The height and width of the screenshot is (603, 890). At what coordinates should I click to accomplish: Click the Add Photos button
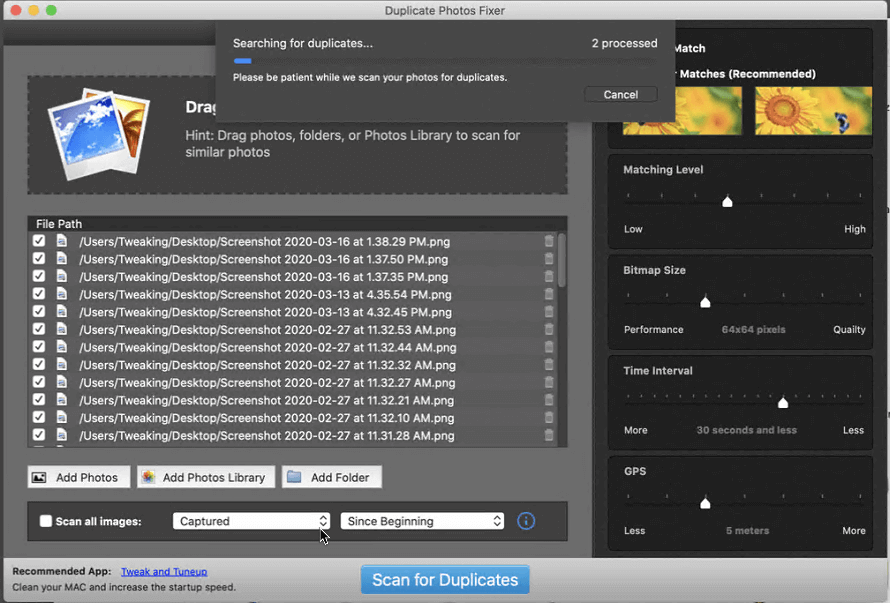coord(79,477)
